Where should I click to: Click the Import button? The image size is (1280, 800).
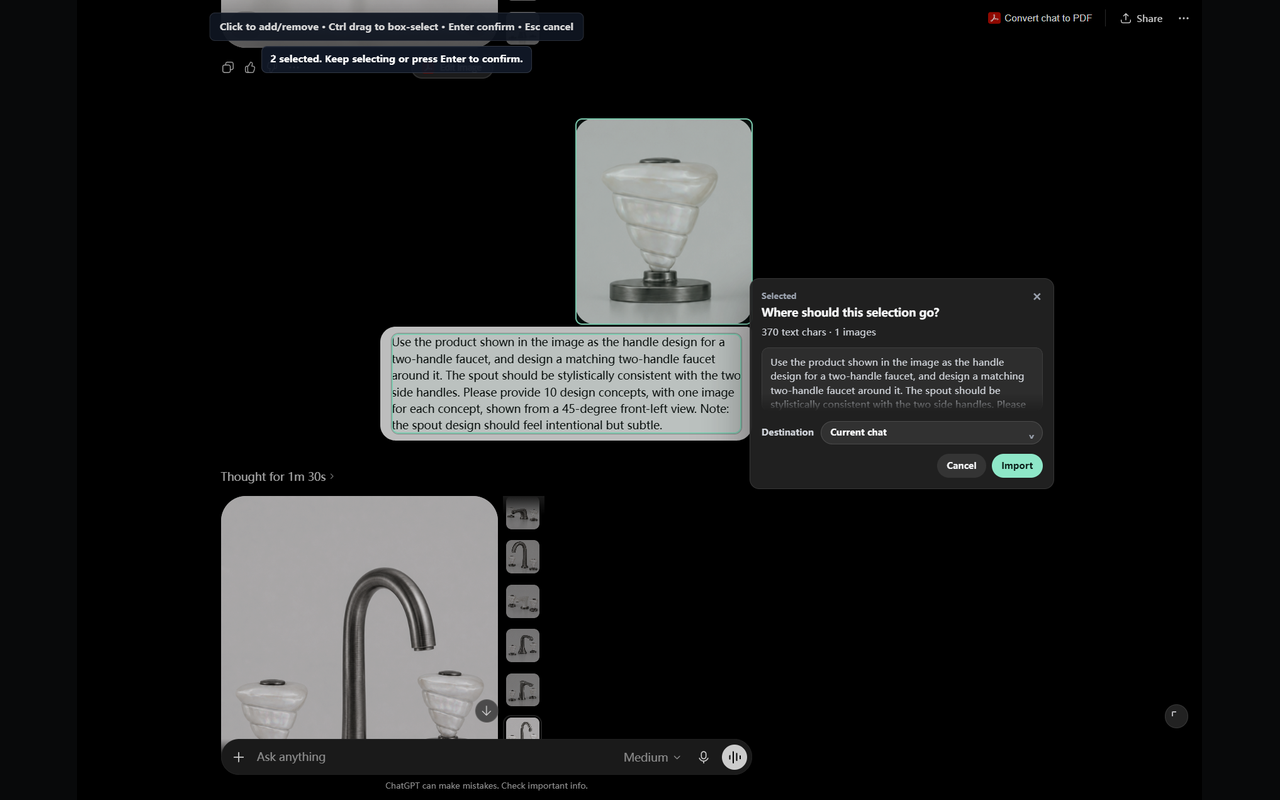coord(1017,465)
